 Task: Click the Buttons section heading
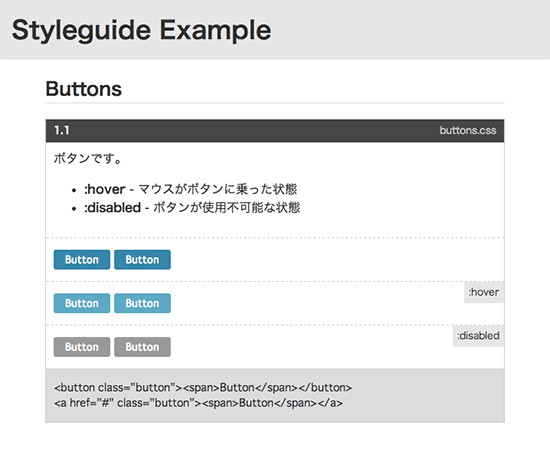tap(83, 89)
